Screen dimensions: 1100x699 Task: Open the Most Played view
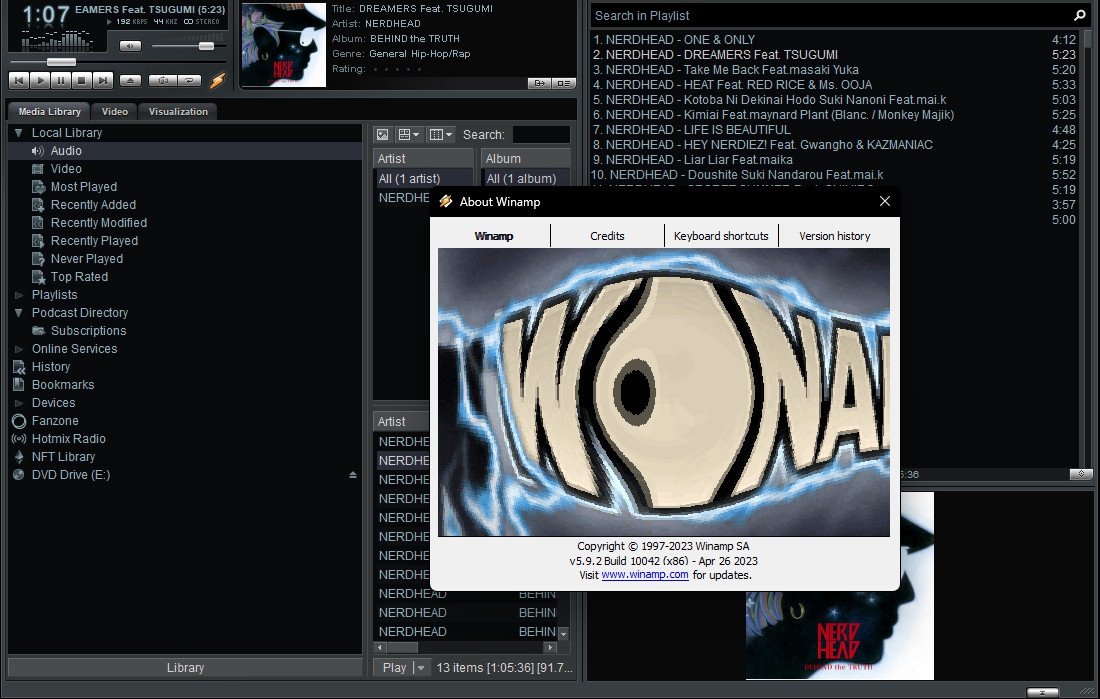click(83, 187)
